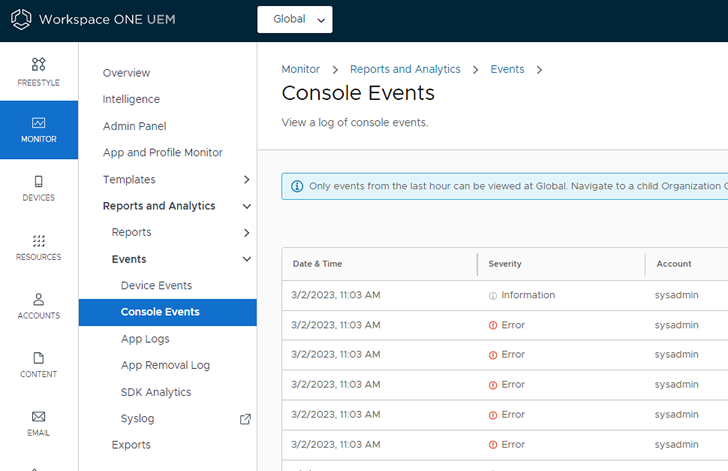Open the Content sidebar icon
Screen dimensions: 728x471
(39, 358)
